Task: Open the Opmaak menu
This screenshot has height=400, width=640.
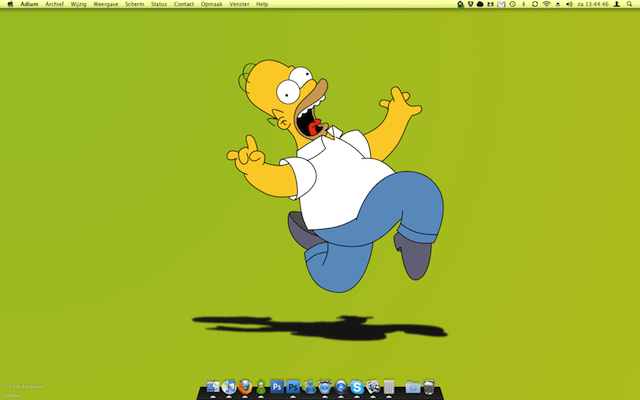Action: (211, 4)
